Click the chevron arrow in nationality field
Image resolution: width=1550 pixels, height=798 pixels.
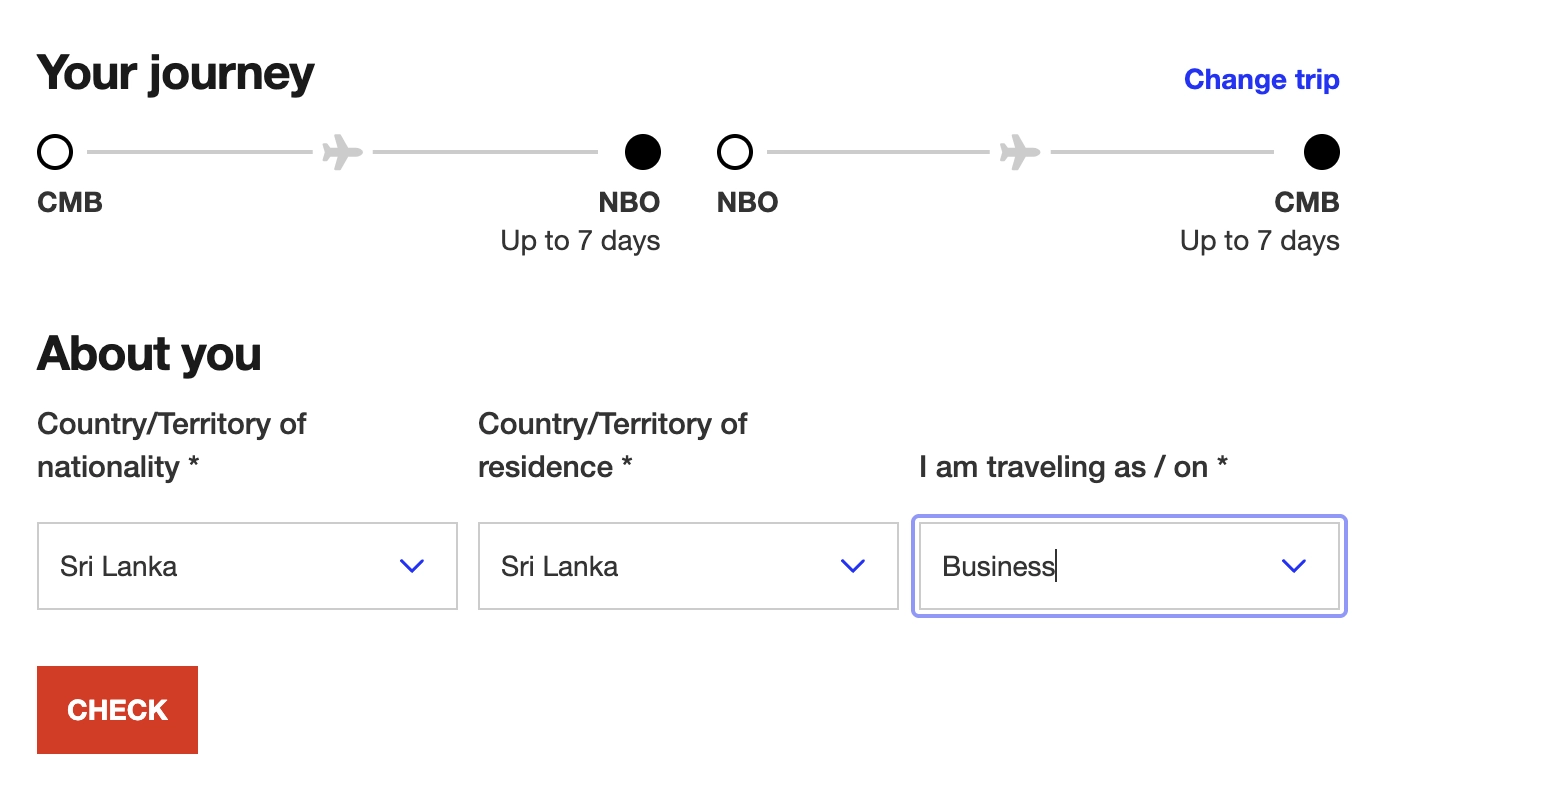point(412,566)
